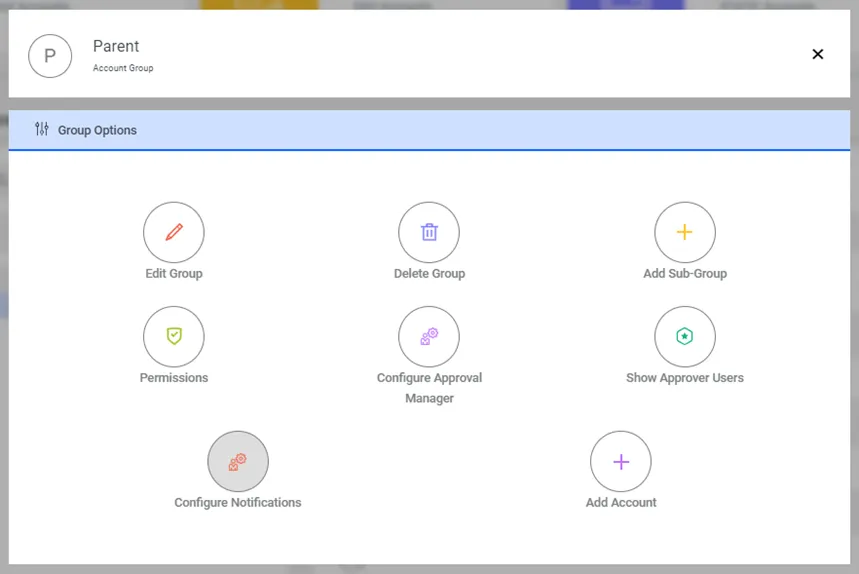
Task: Click the Group Options sliders icon
Action: tap(42, 129)
